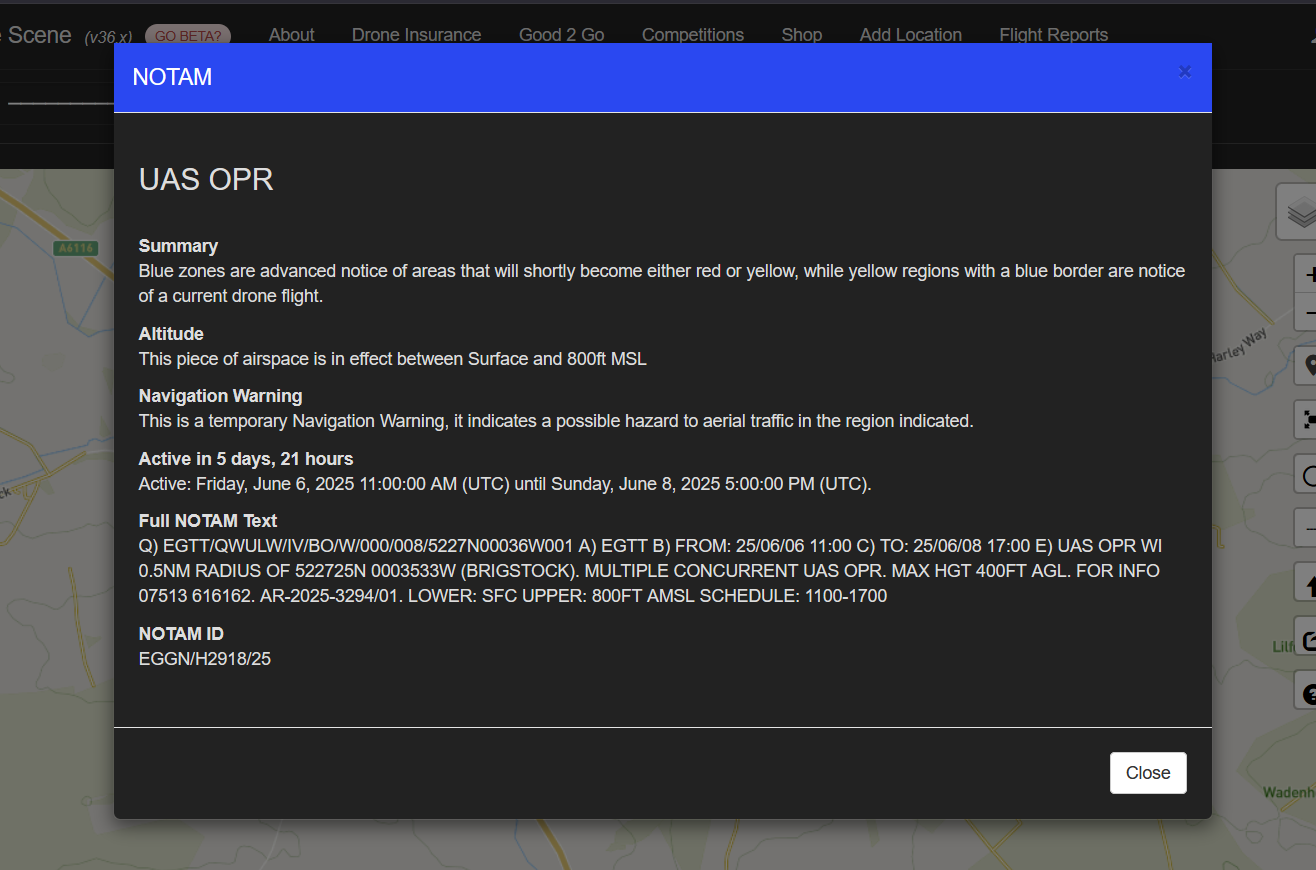Open the map layers selector
This screenshot has width=1316, height=870.
[1298, 212]
